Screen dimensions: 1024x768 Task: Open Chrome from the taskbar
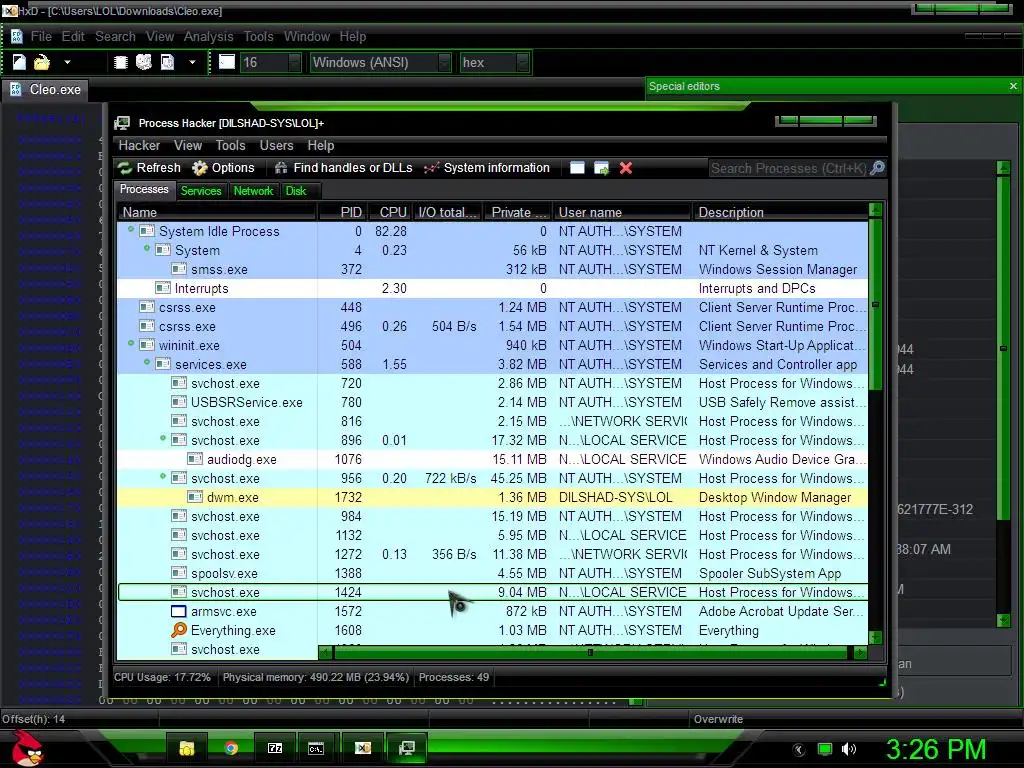231,748
